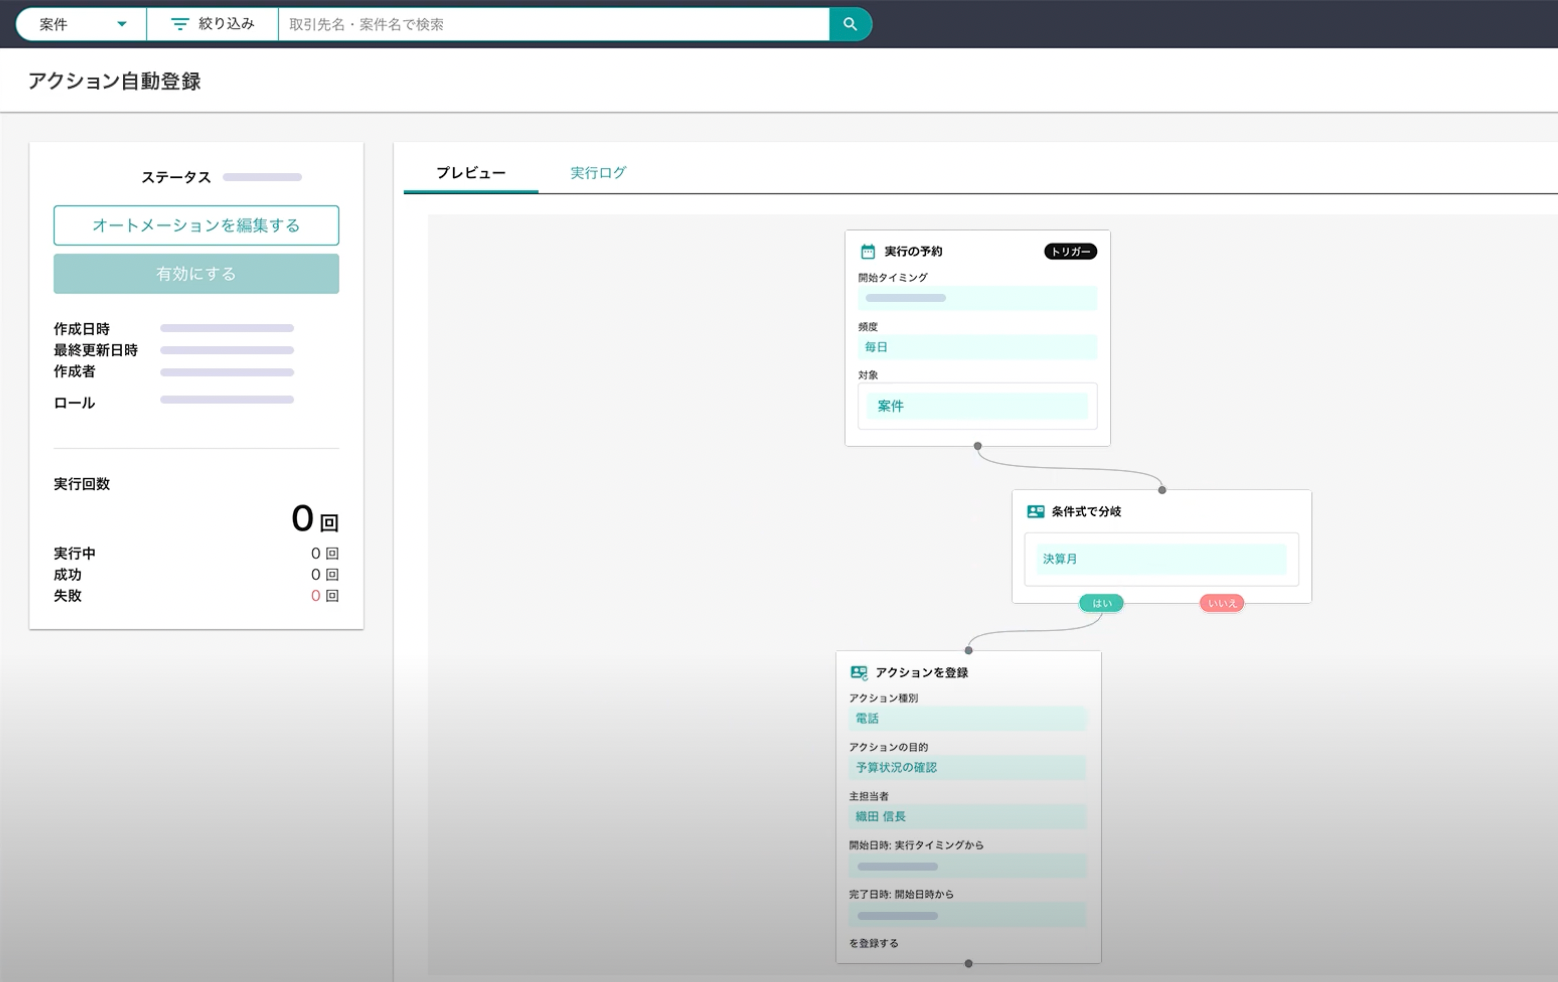The image size is (1558, 982).
Task: Click the 条件式で分岐 node icon
Action: point(1035,512)
